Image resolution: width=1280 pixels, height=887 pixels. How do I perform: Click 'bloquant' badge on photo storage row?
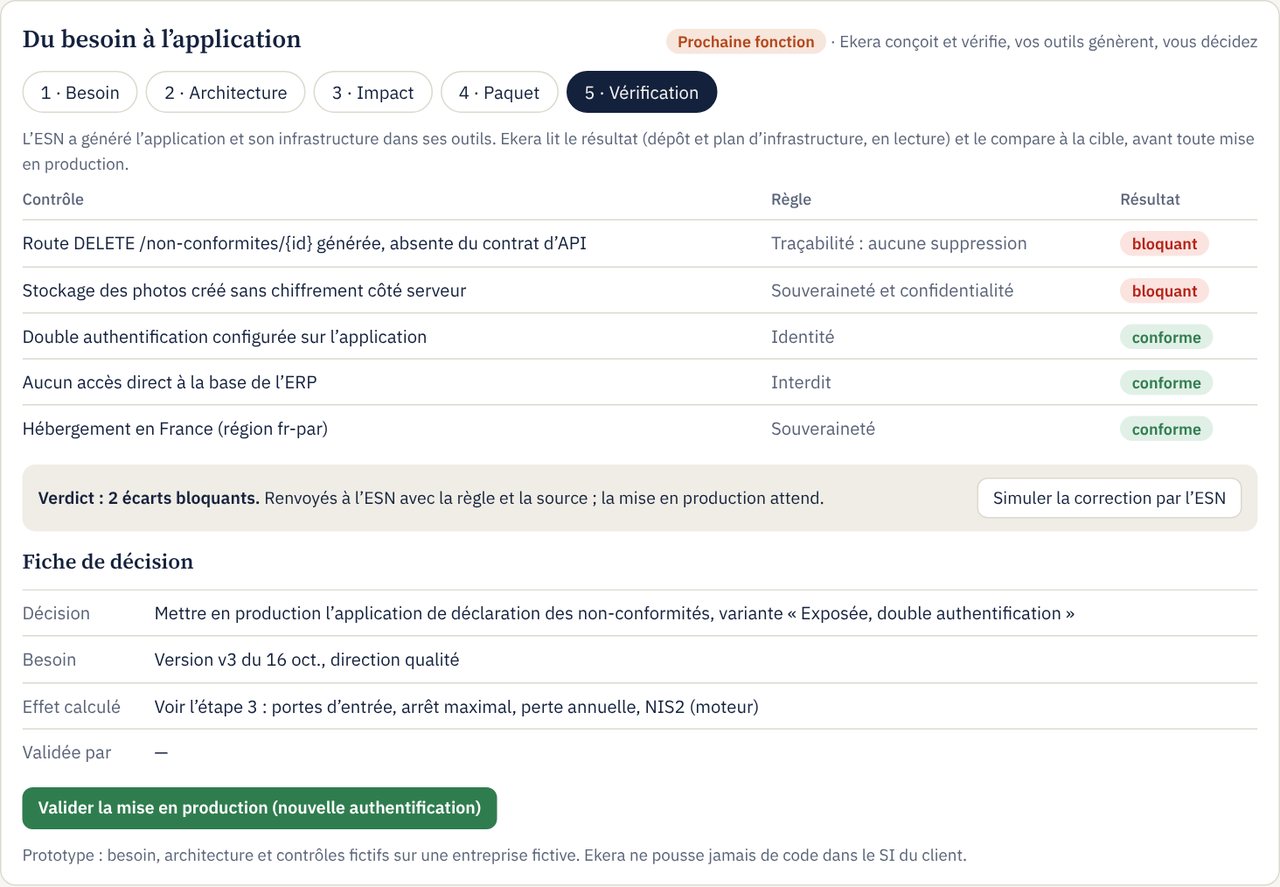pyautogui.click(x=1164, y=291)
